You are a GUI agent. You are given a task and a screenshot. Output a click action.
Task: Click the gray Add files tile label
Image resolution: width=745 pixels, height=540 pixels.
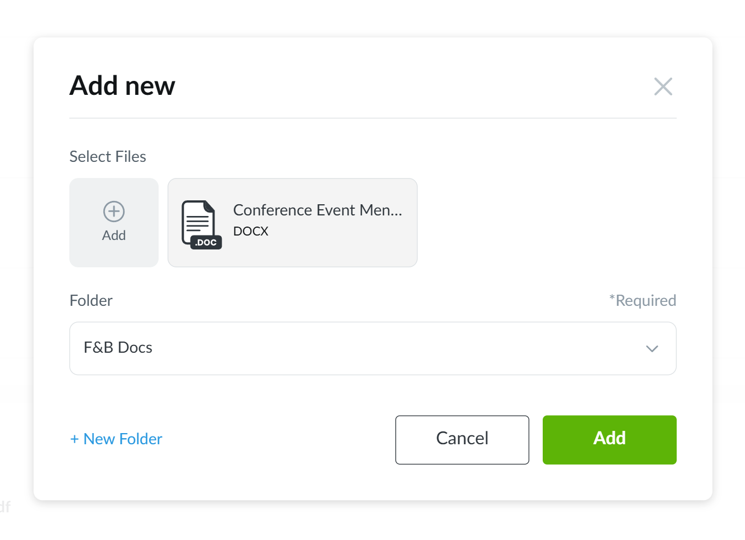114,236
